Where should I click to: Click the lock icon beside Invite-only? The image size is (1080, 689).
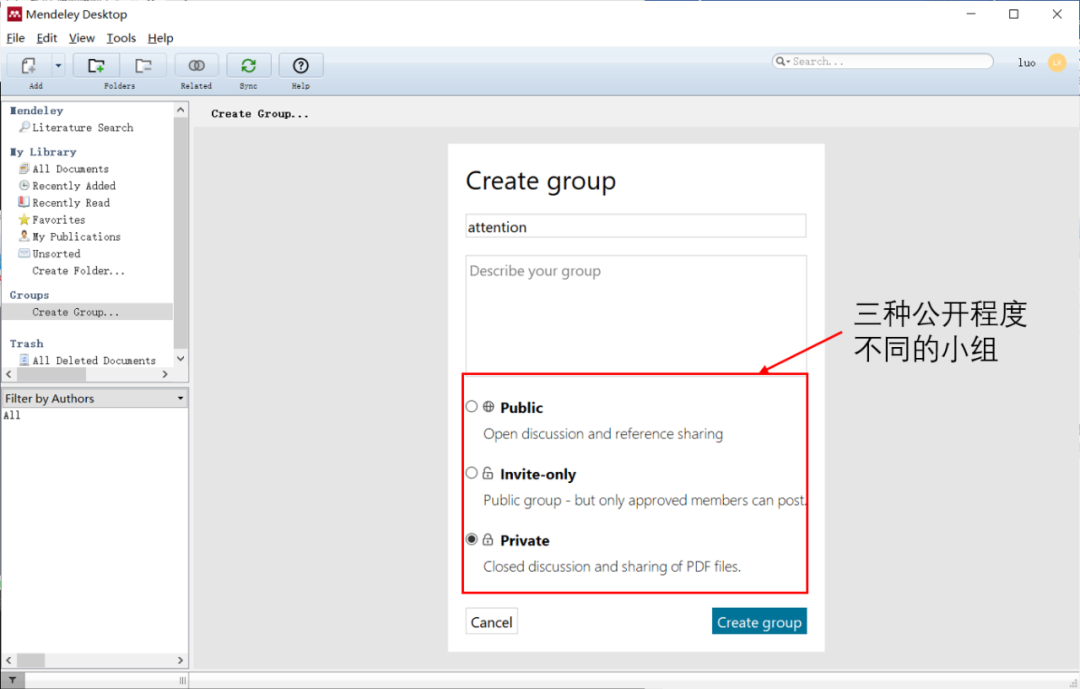tap(488, 473)
